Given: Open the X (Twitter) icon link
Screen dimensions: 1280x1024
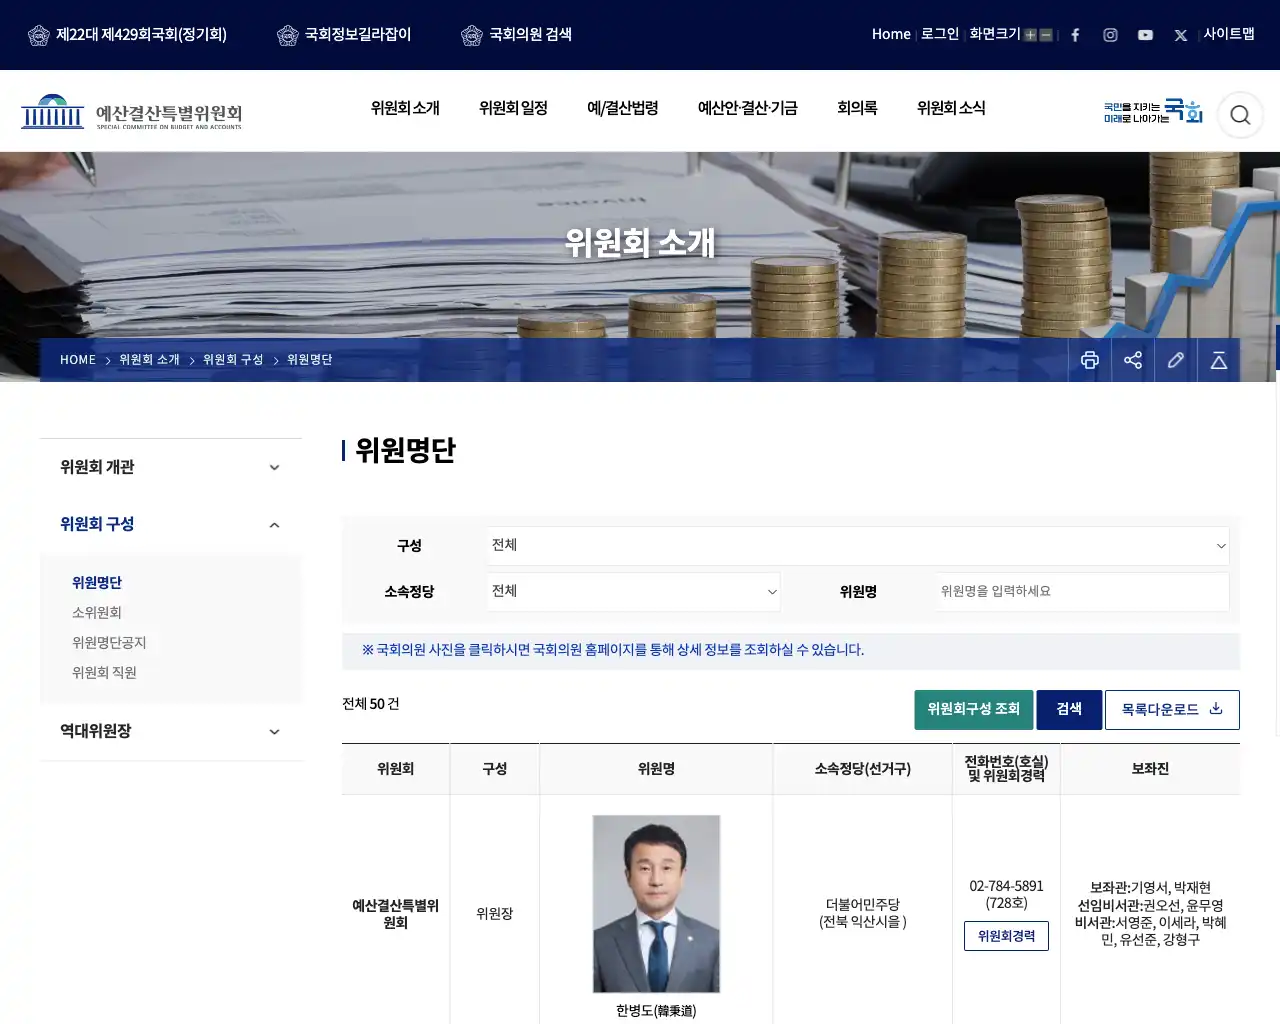Looking at the screenshot, I should point(1180,35).
